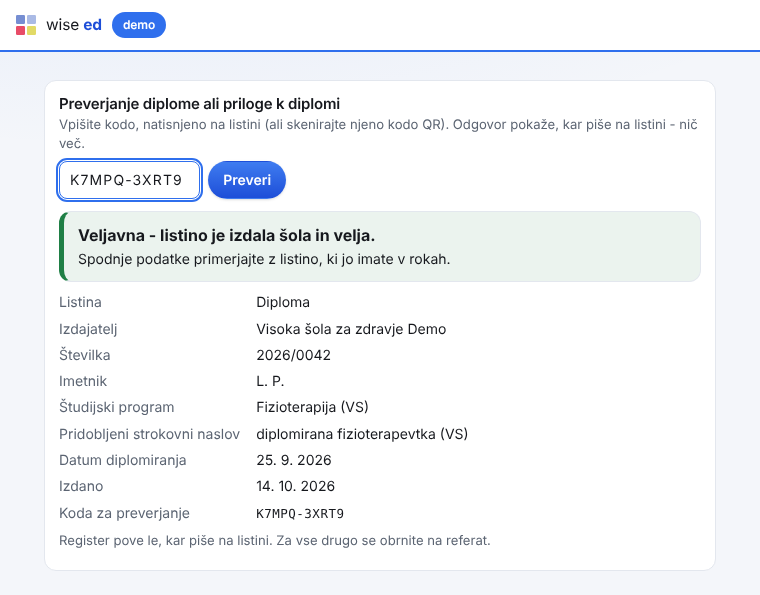Click the holder initials 'L. P.'
760x595 pixels.
[x=270, y=381]
